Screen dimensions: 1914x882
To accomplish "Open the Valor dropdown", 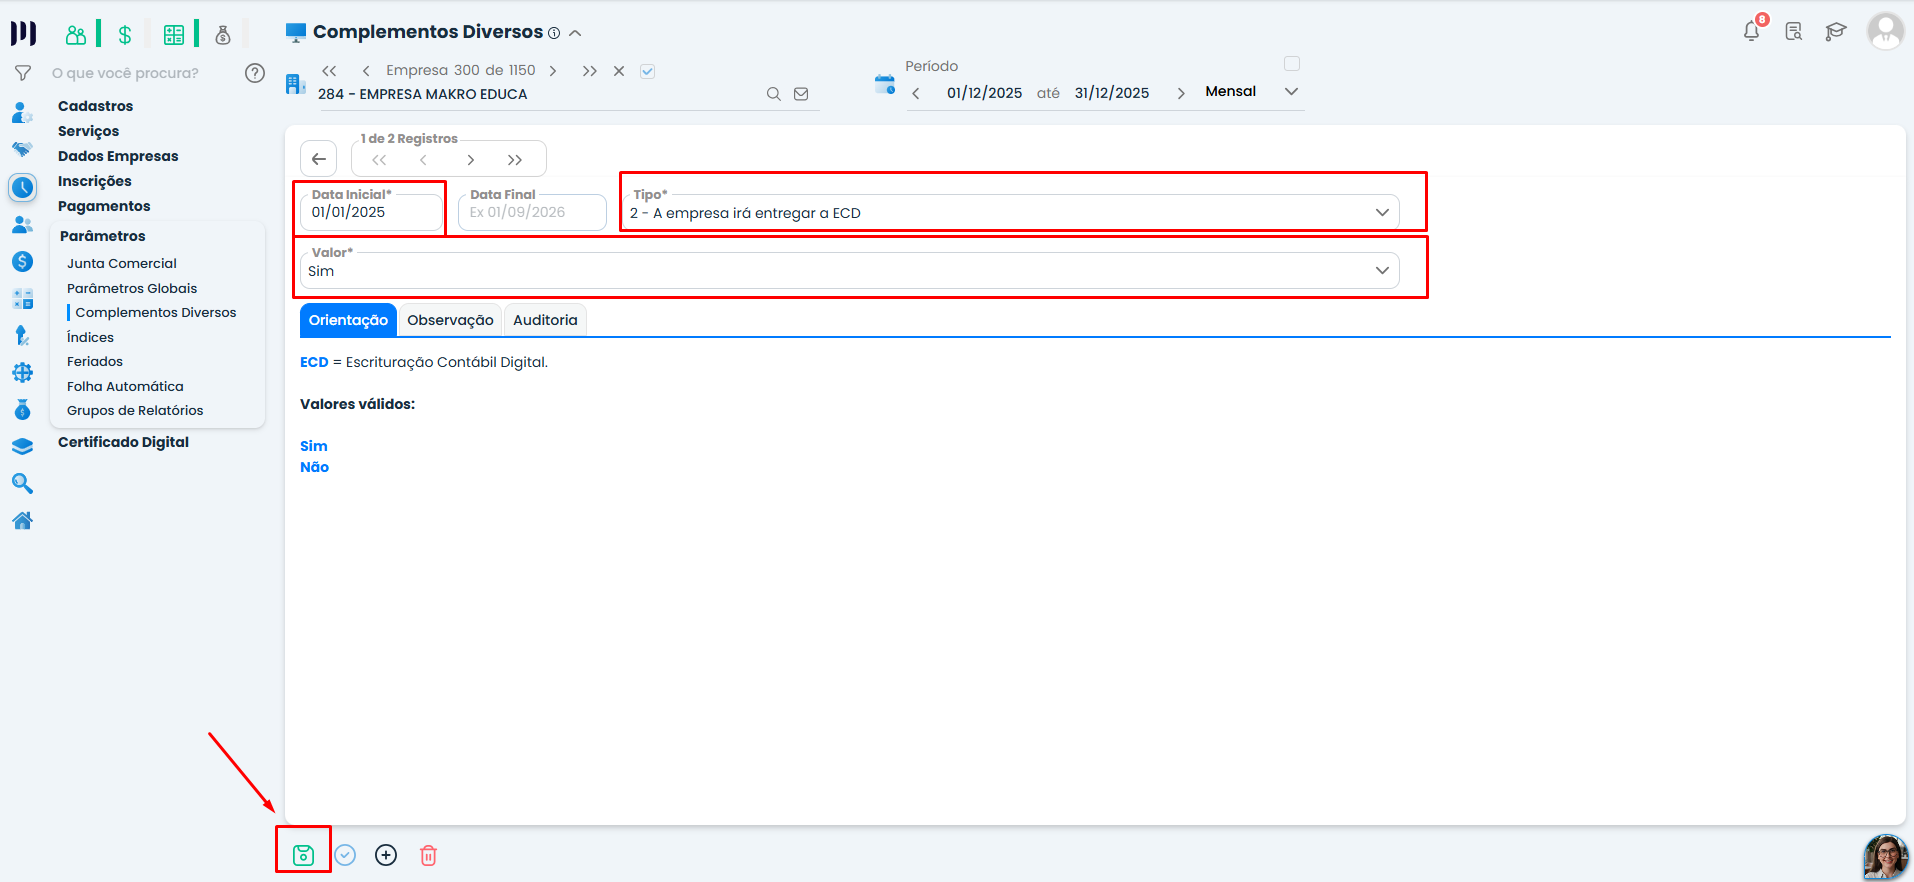I will click(x=849, y=270).
